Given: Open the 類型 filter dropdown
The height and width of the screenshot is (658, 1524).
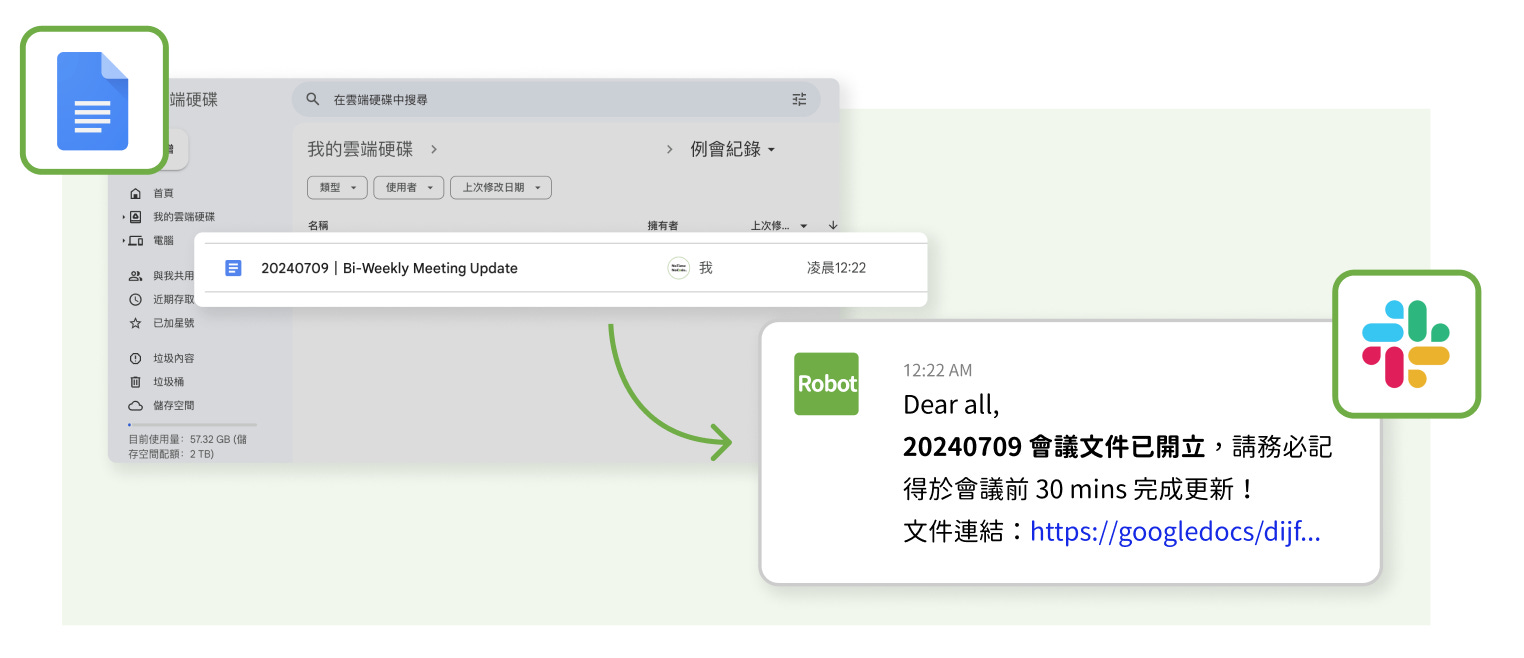Looking at the screenshot, I should click(x=337, y=187).
